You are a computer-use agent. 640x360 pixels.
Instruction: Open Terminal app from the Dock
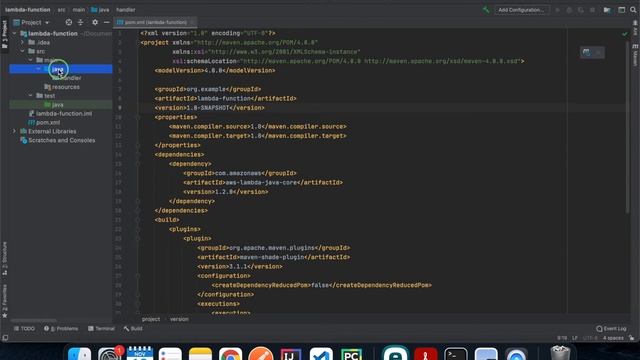[x=456, y=353]
